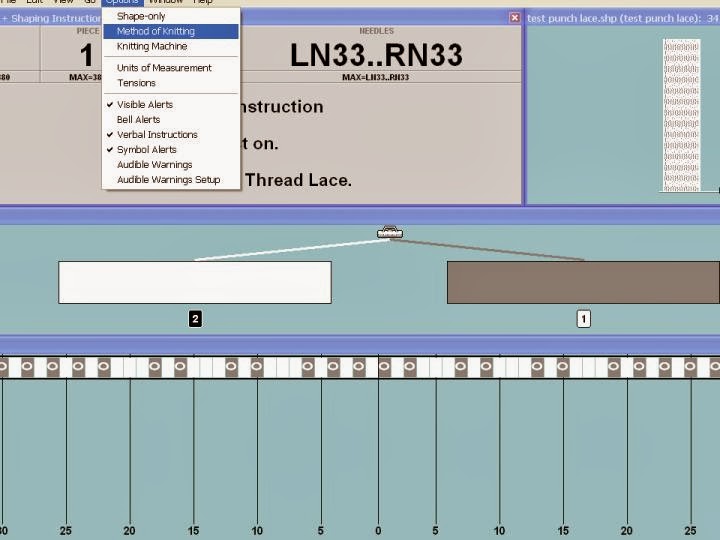Open Audible Warnings Setup entry
Screen dimensions: 720x540
(x=171, y=180)
